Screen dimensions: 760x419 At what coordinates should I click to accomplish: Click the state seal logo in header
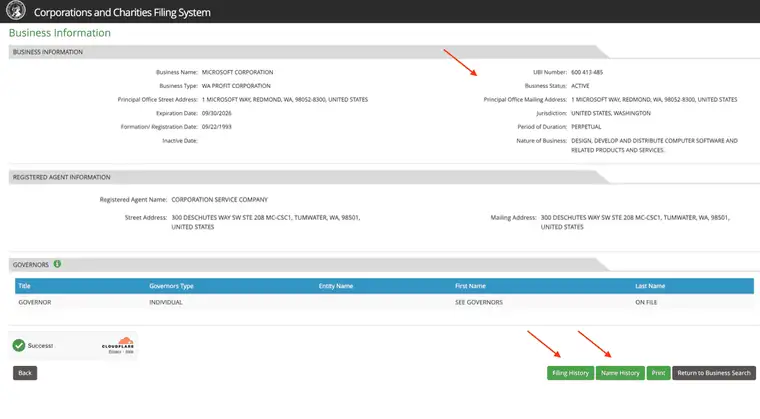[x=16, y=10]
